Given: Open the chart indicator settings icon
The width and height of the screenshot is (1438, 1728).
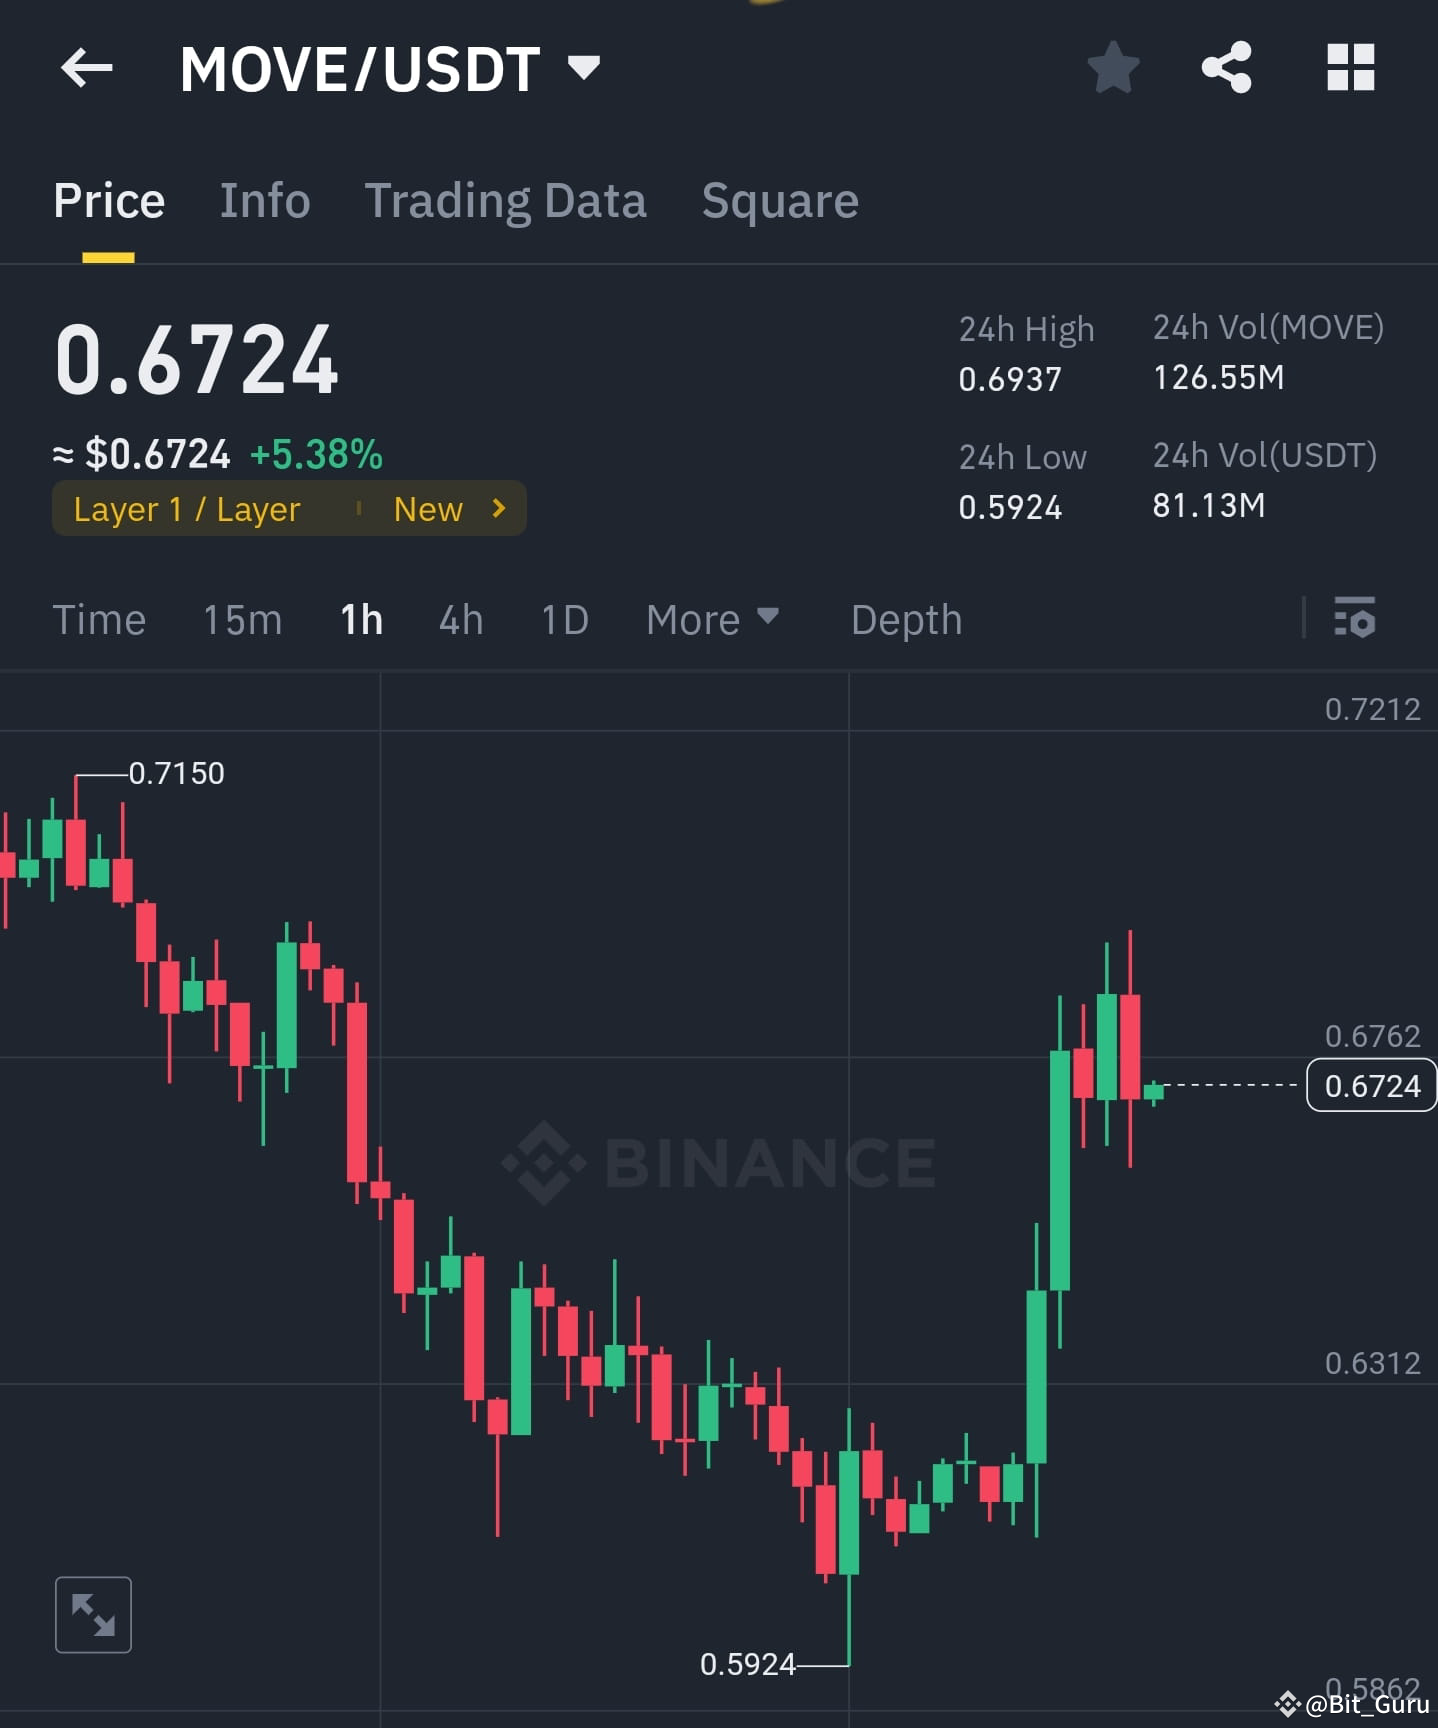Looking at the screenshot, I should pos(1355,620).
